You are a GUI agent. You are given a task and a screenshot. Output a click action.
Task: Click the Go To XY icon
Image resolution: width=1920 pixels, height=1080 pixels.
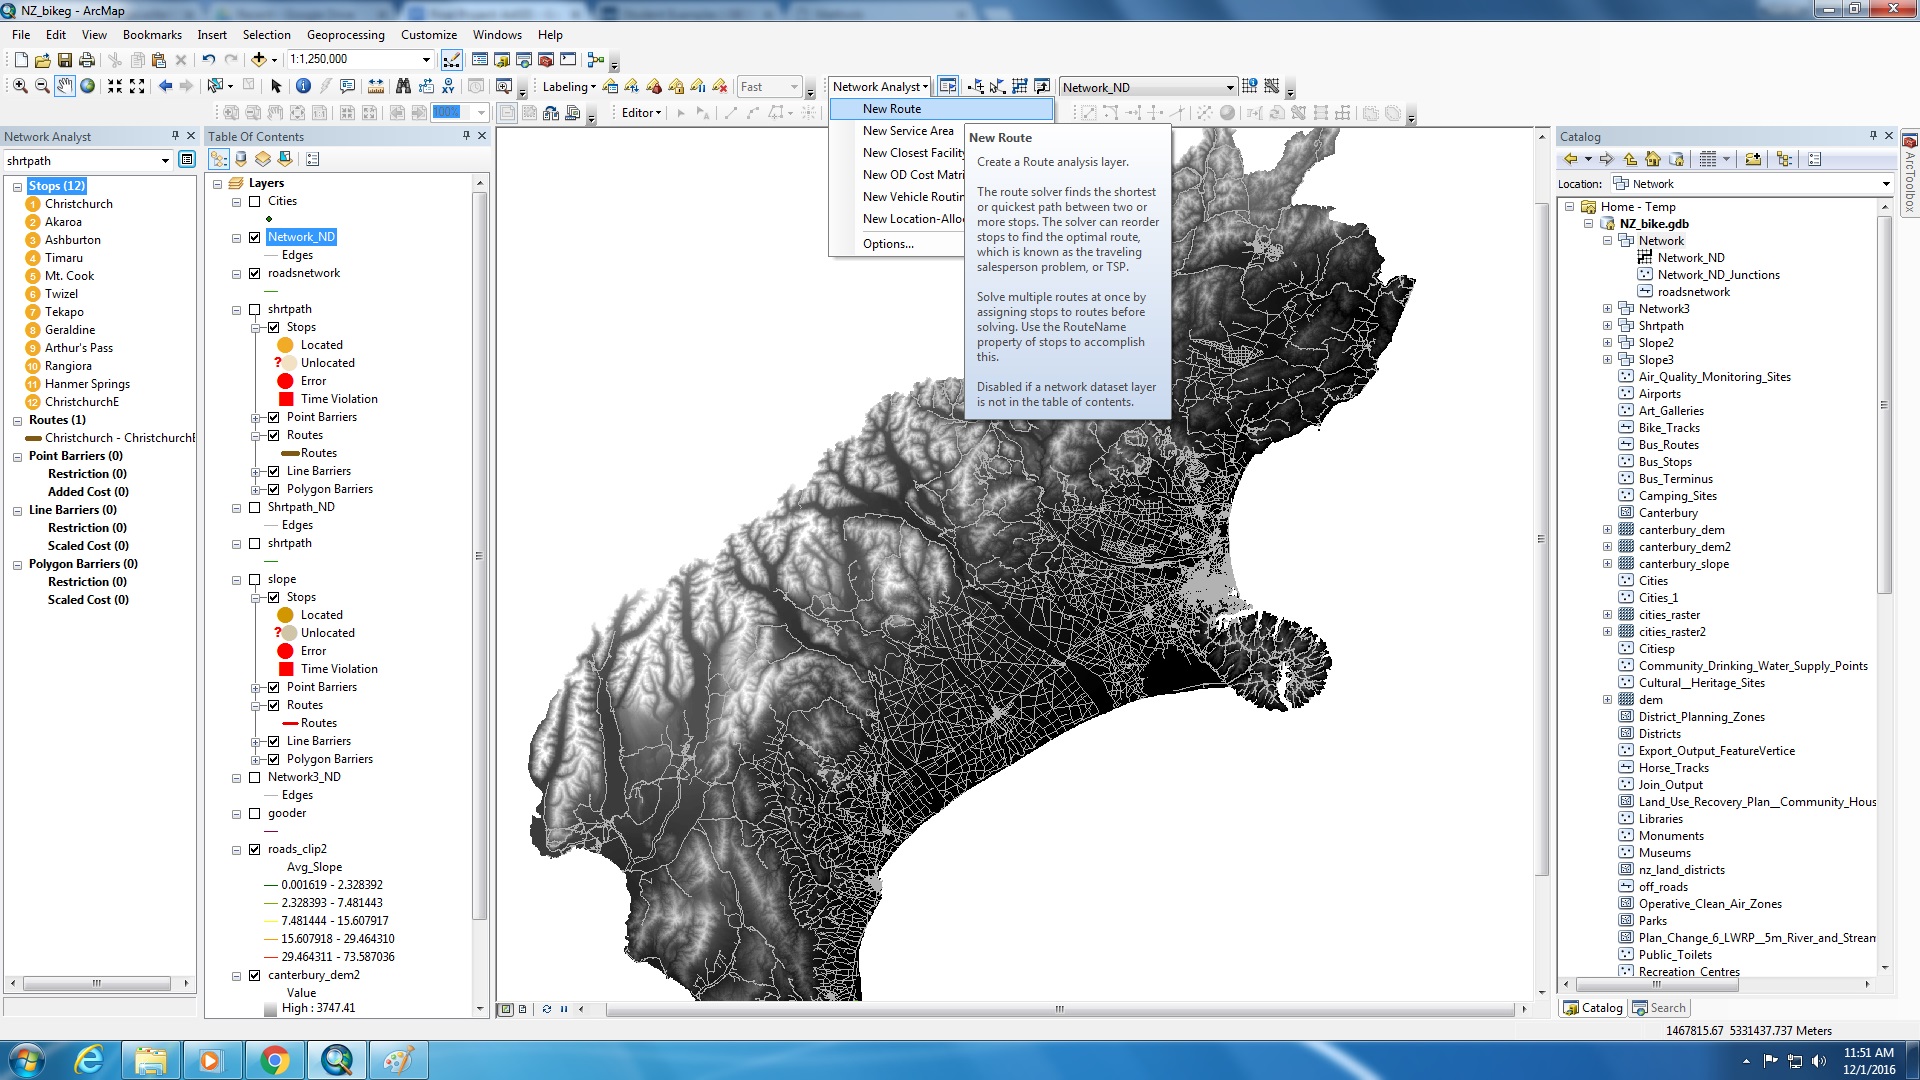pos(448,86)
